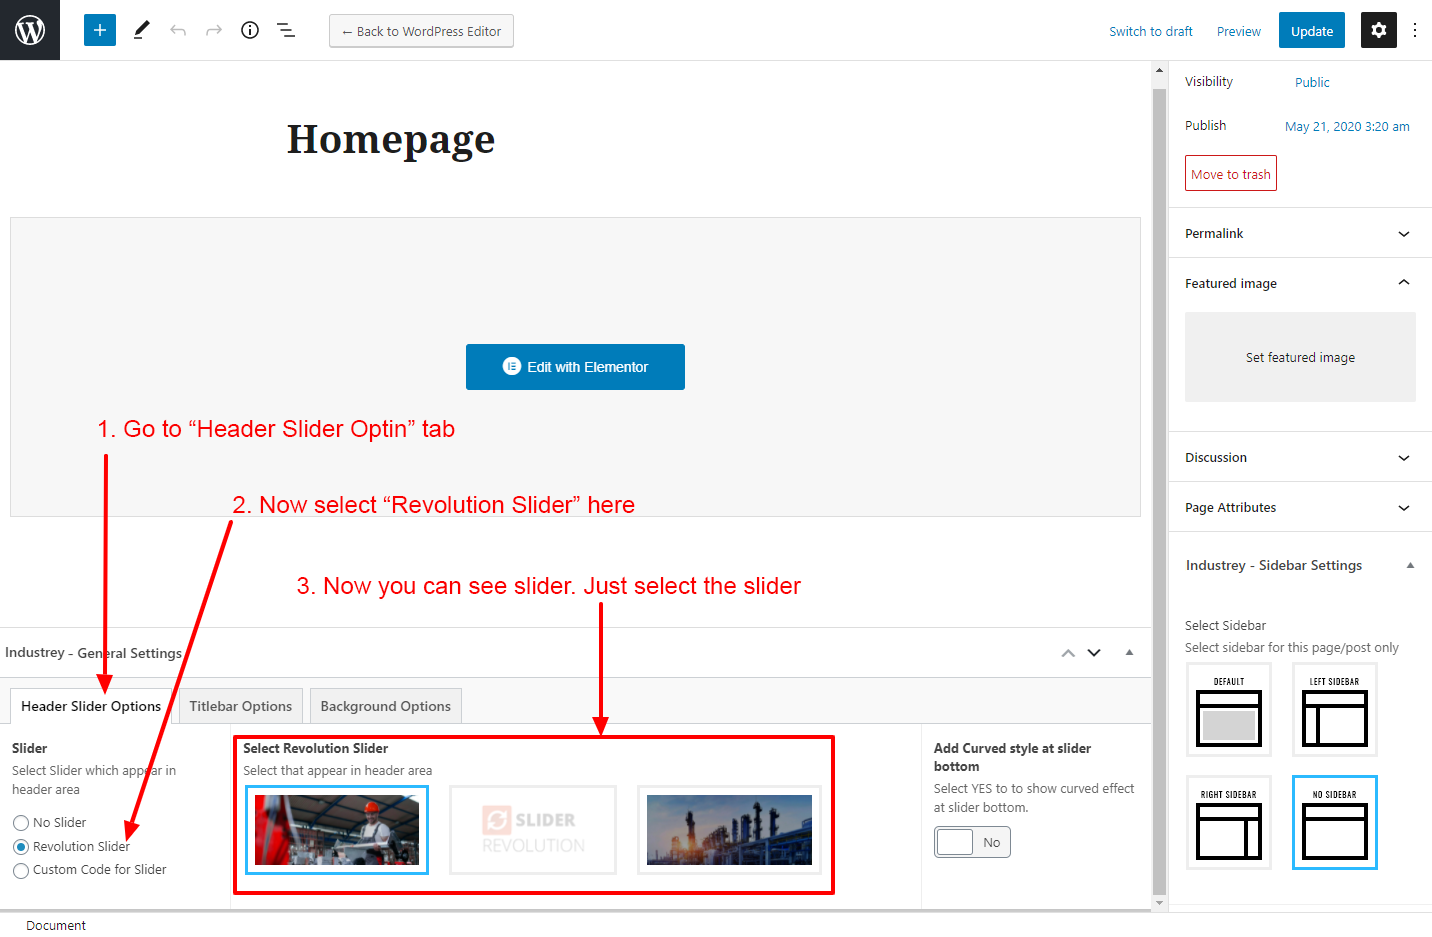Expand the Discussion section
The image size is (1432, 937).
point(1300,458)
